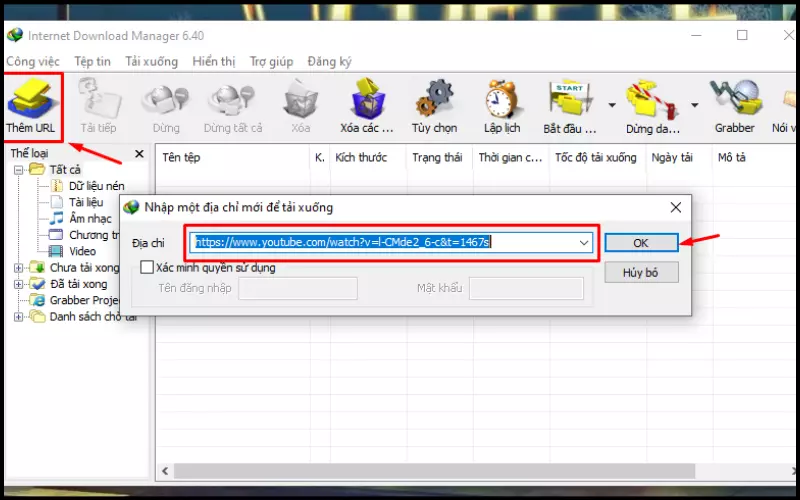Select Âm nhạc category
Viewport: 800px width, 500px height.
(x=90, y=219)
